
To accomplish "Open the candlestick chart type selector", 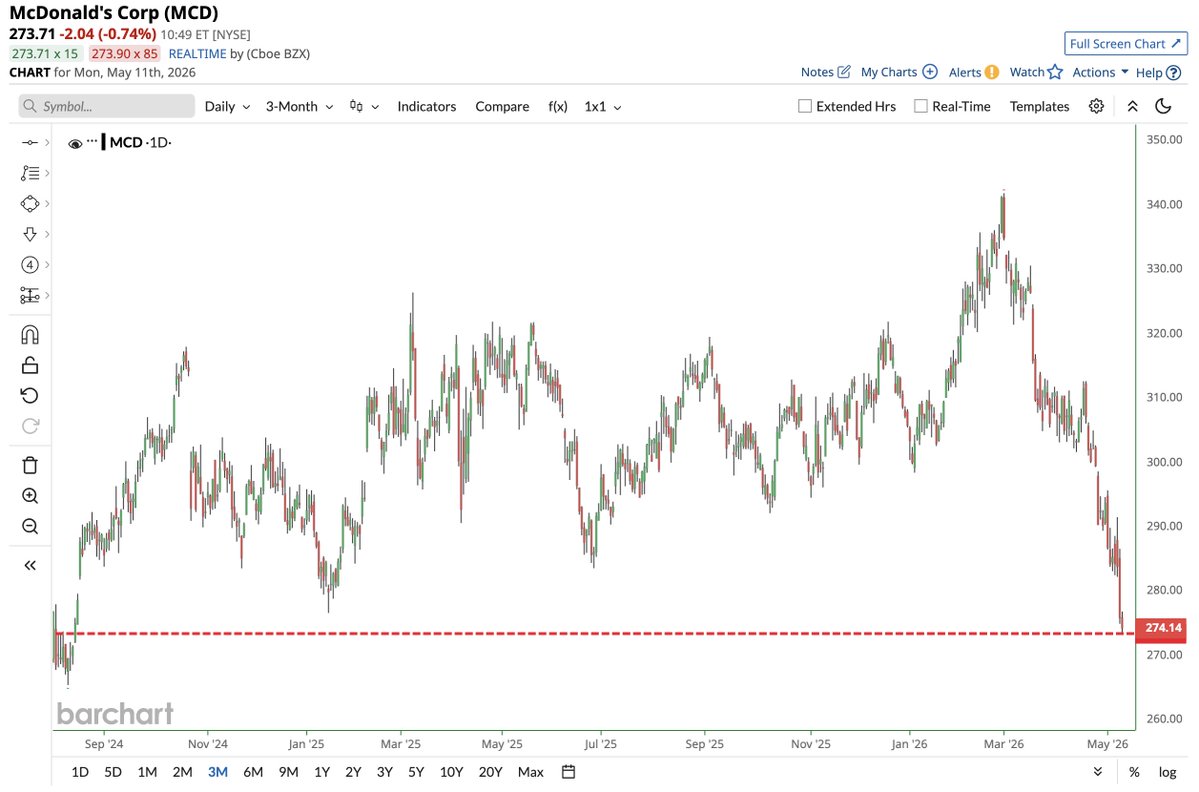I will tap(364, 106).
